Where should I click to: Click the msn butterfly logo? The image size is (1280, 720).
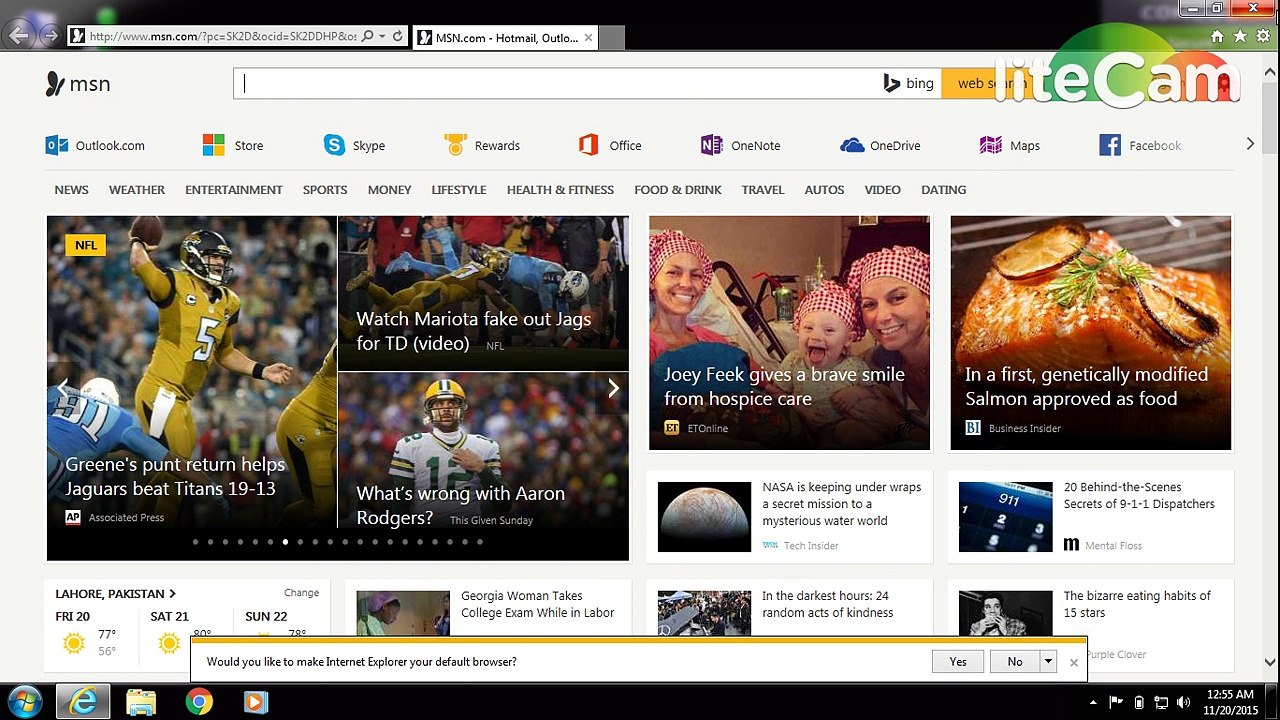click(78, 84)
